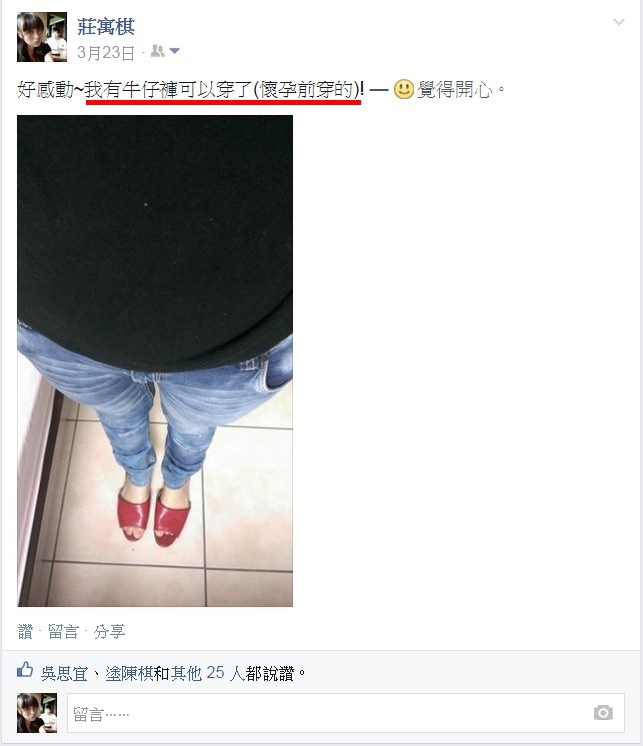Open the audience privacy selector dropdown

pos(175,50)
